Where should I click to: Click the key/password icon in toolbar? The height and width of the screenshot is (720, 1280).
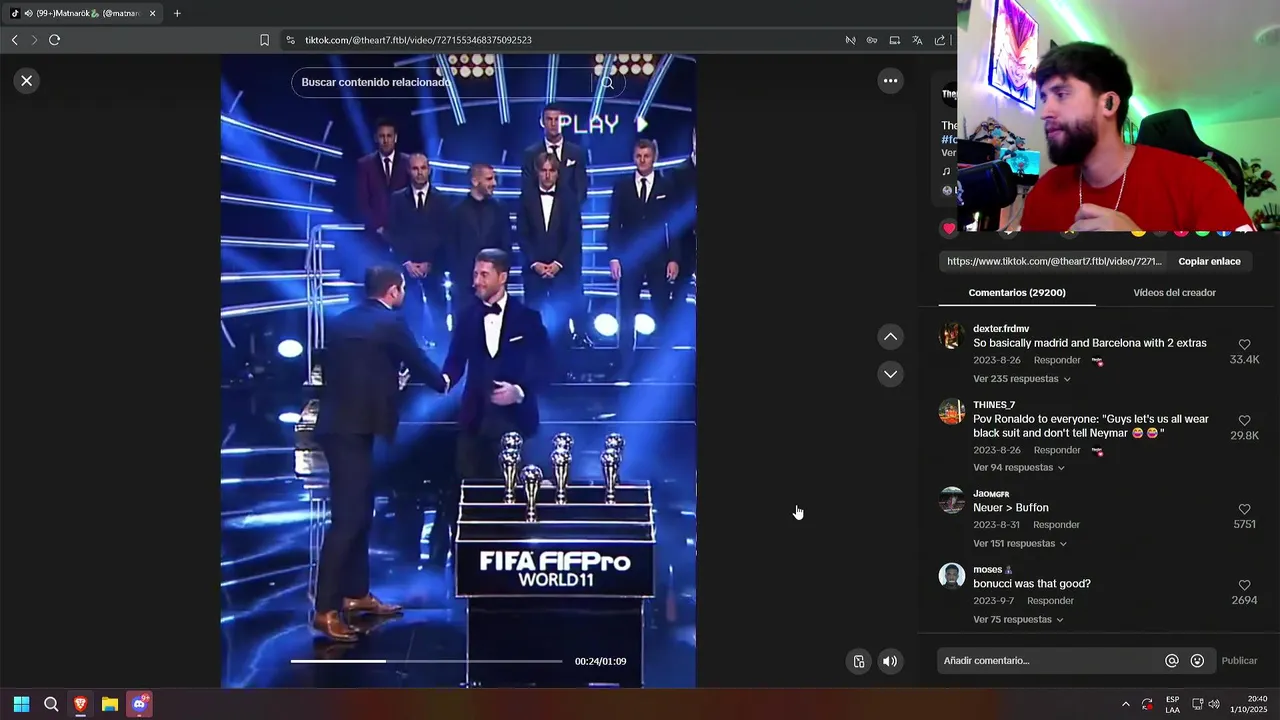(x=872, y=40)
